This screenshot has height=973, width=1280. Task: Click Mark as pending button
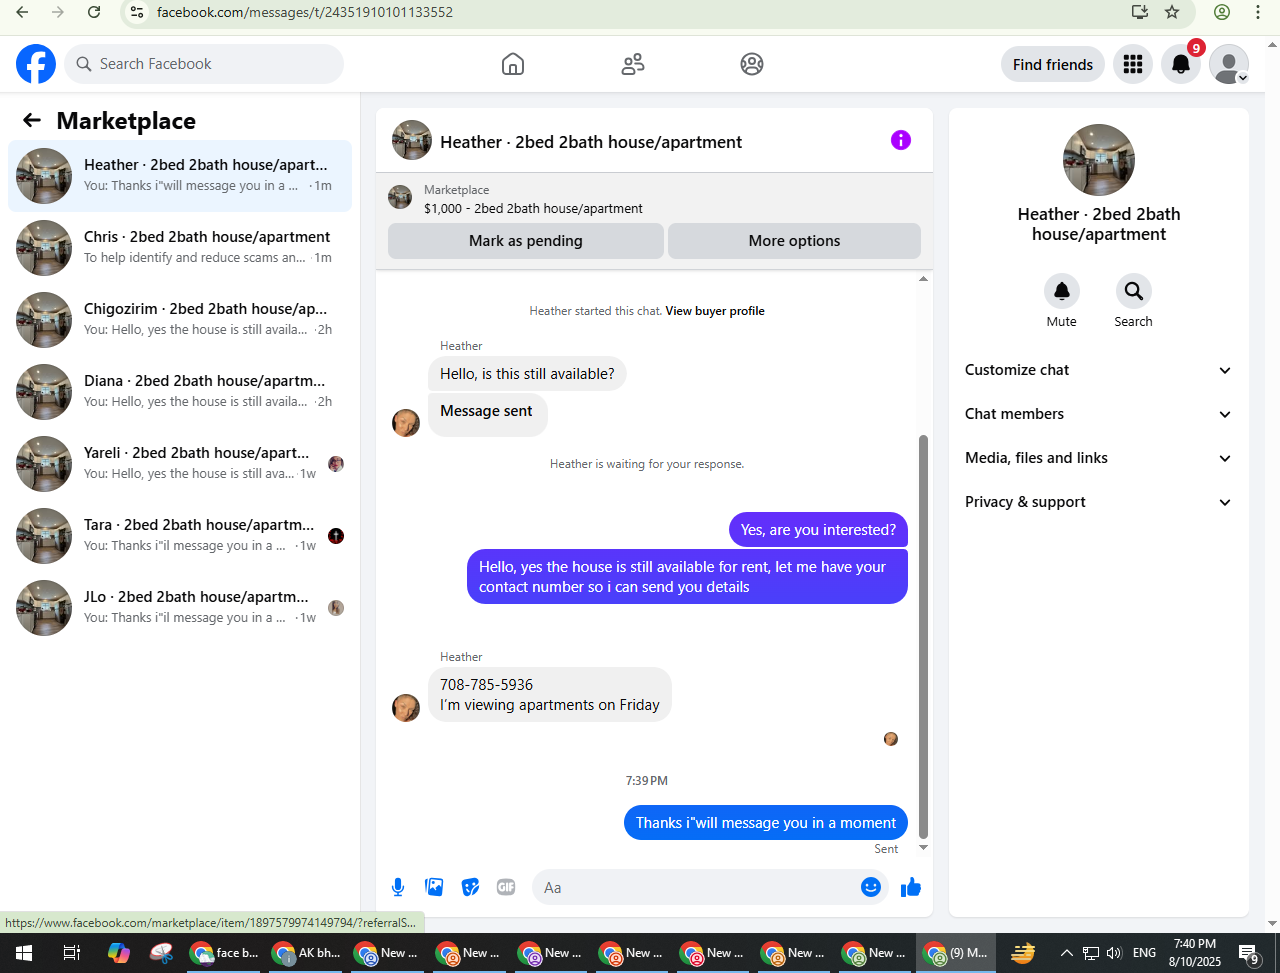click(x=526, y=241)
